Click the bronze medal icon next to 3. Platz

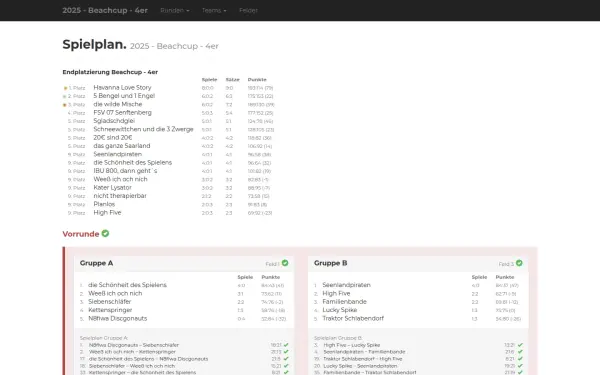[65, 105]
